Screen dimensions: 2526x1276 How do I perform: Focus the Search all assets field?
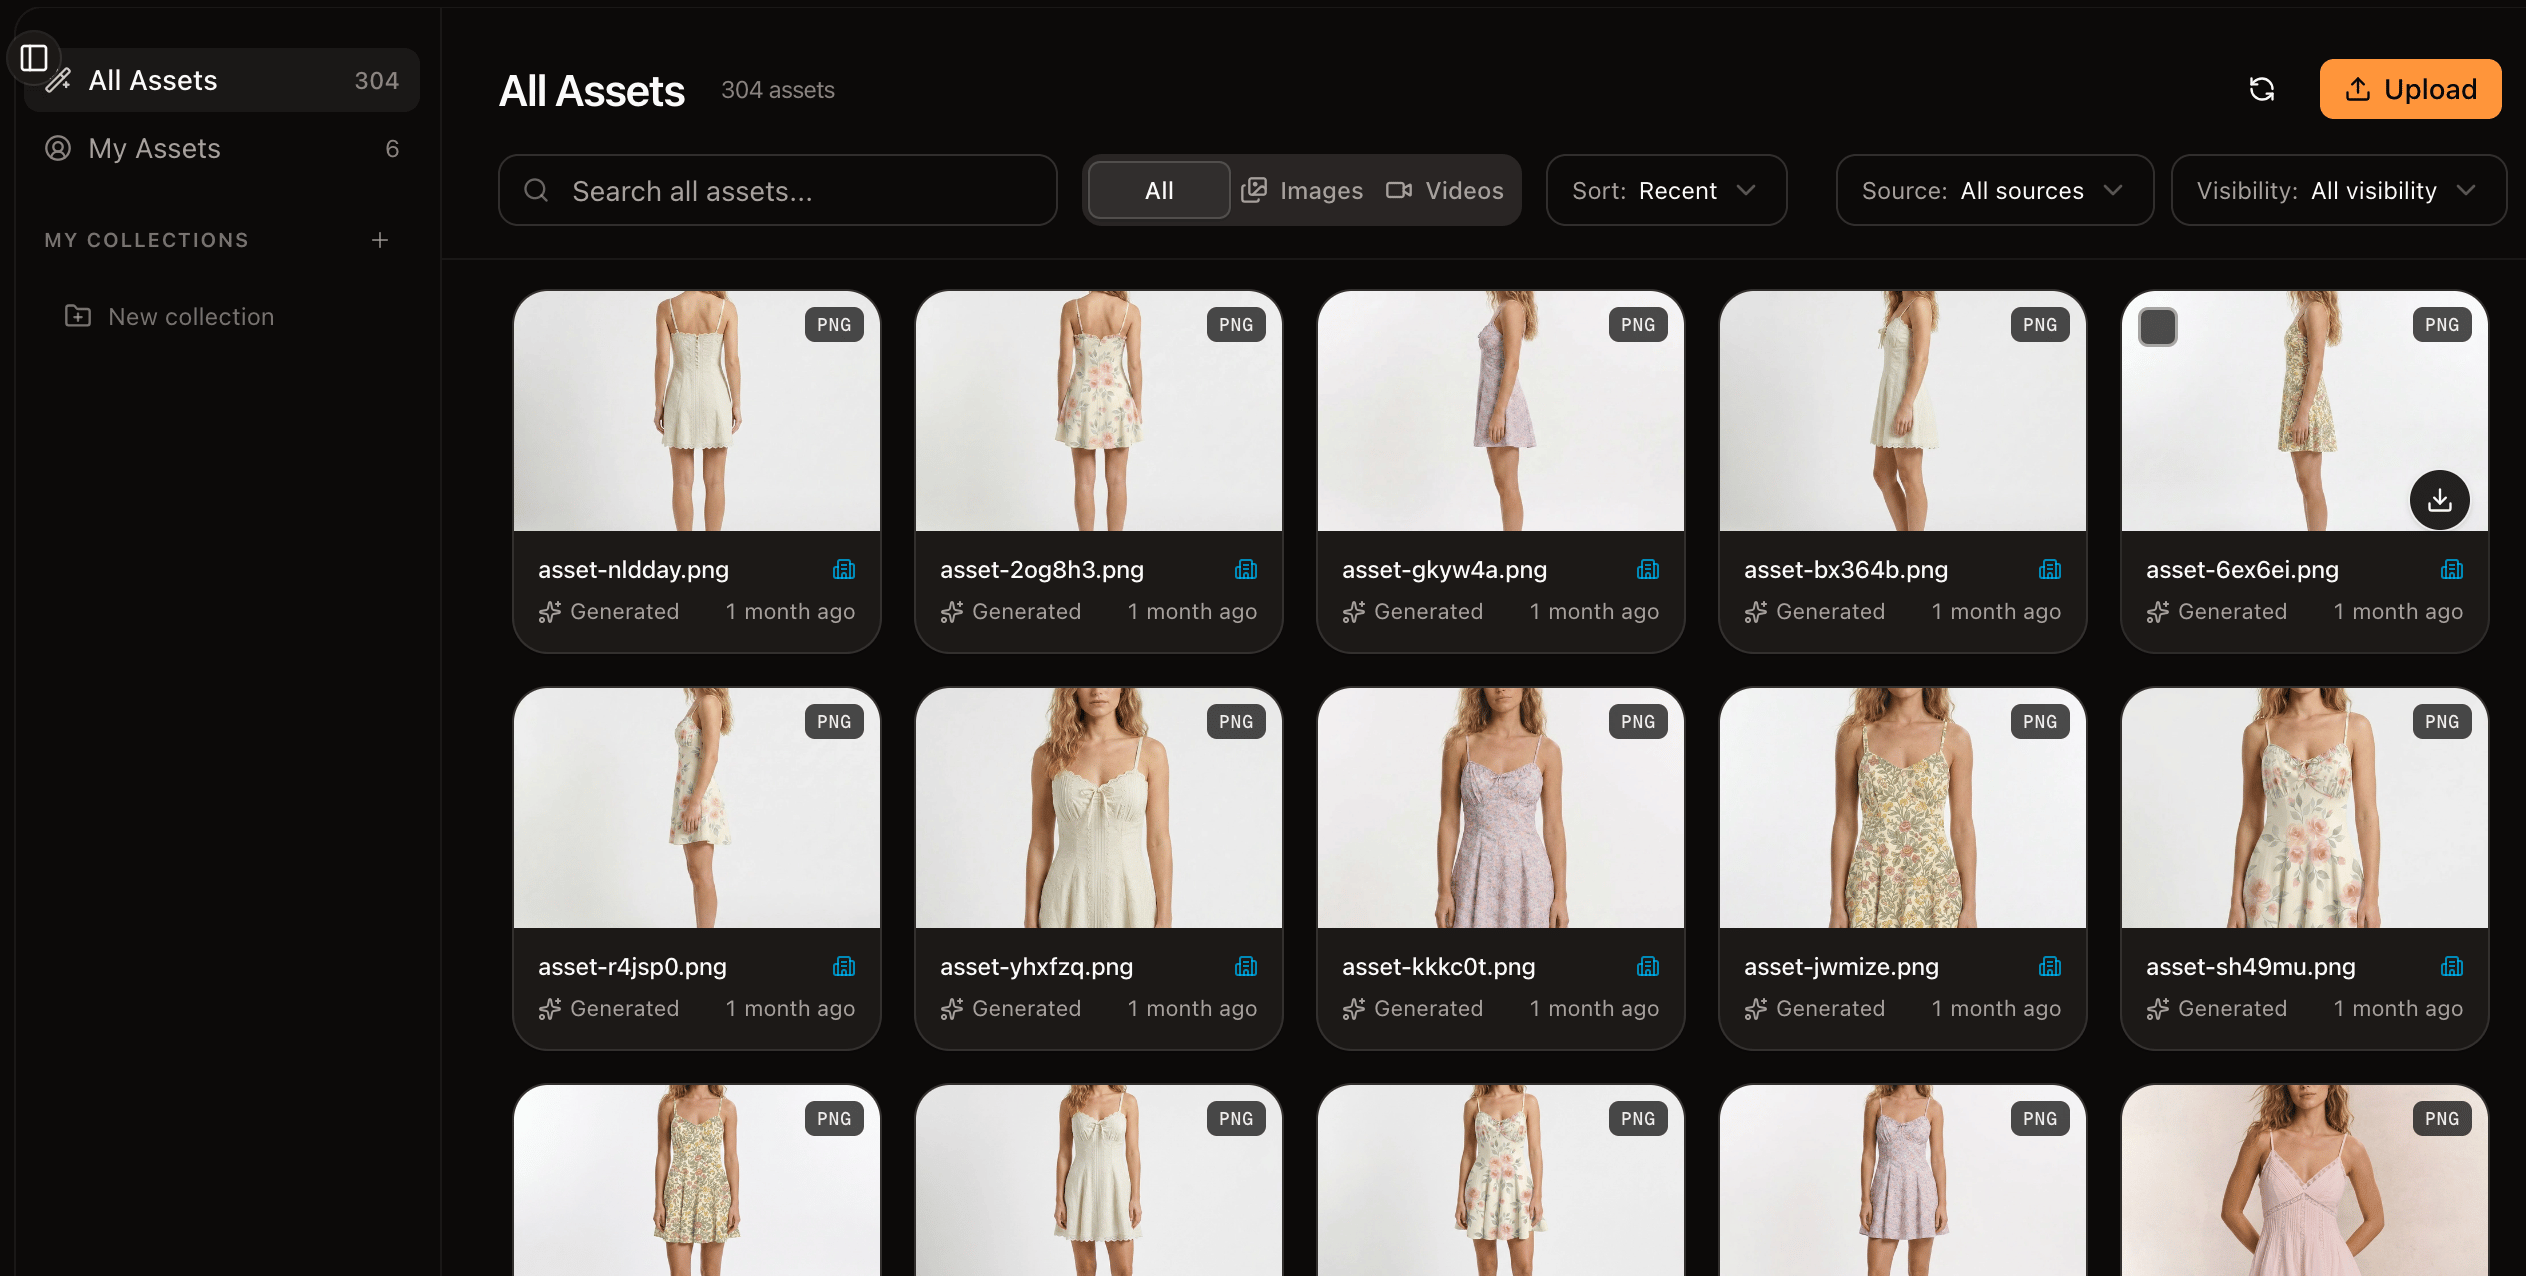[778, 190]
